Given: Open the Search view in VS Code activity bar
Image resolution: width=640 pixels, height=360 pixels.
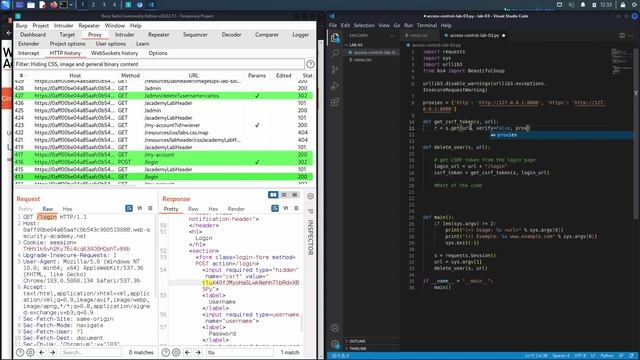Looking at the screenshot, I should click(x=335, y=53).
